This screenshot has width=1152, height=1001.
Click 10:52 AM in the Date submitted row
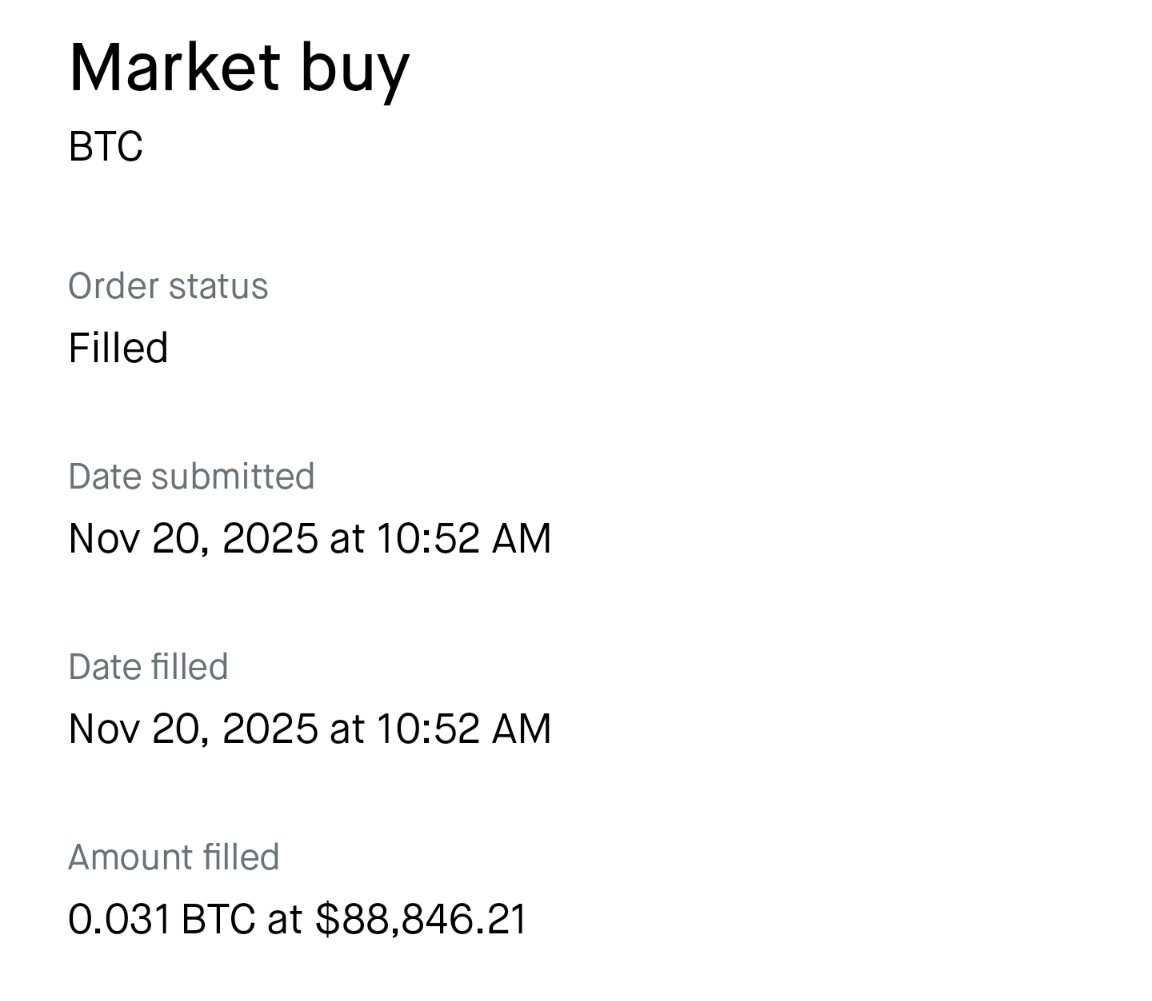coord(463,538)
